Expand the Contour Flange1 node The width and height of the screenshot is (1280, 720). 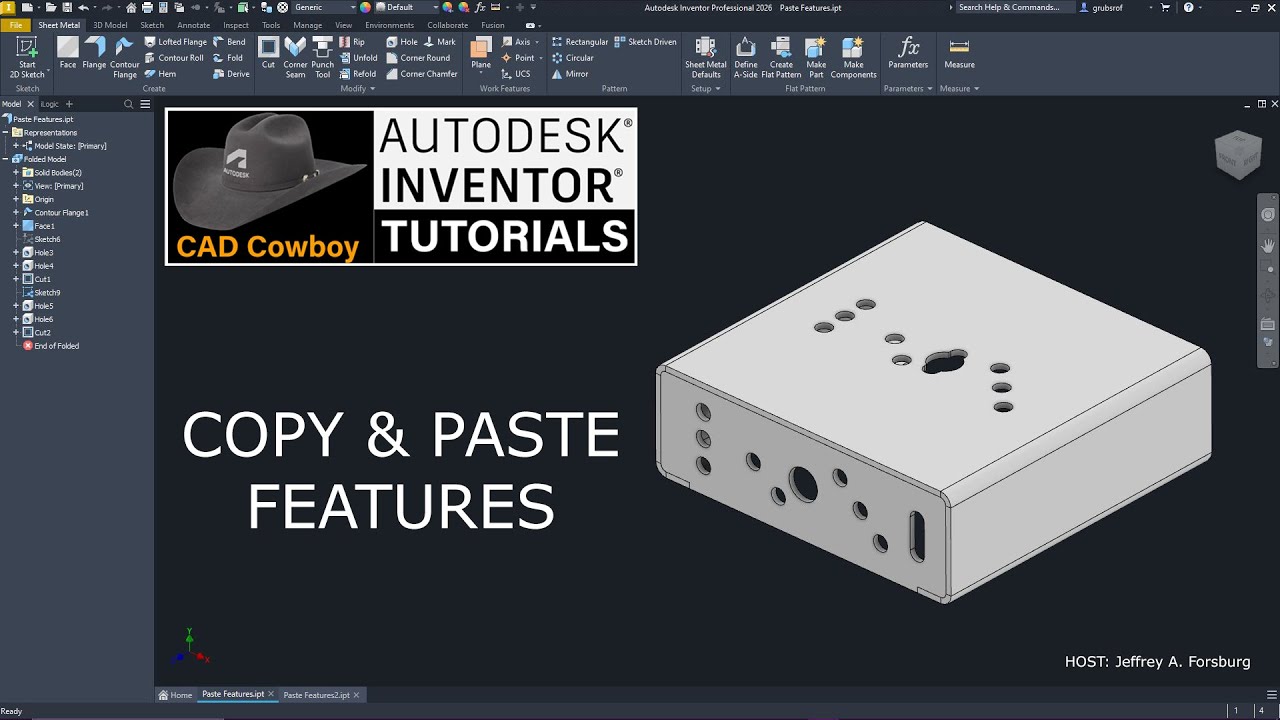tap(16, 213)
